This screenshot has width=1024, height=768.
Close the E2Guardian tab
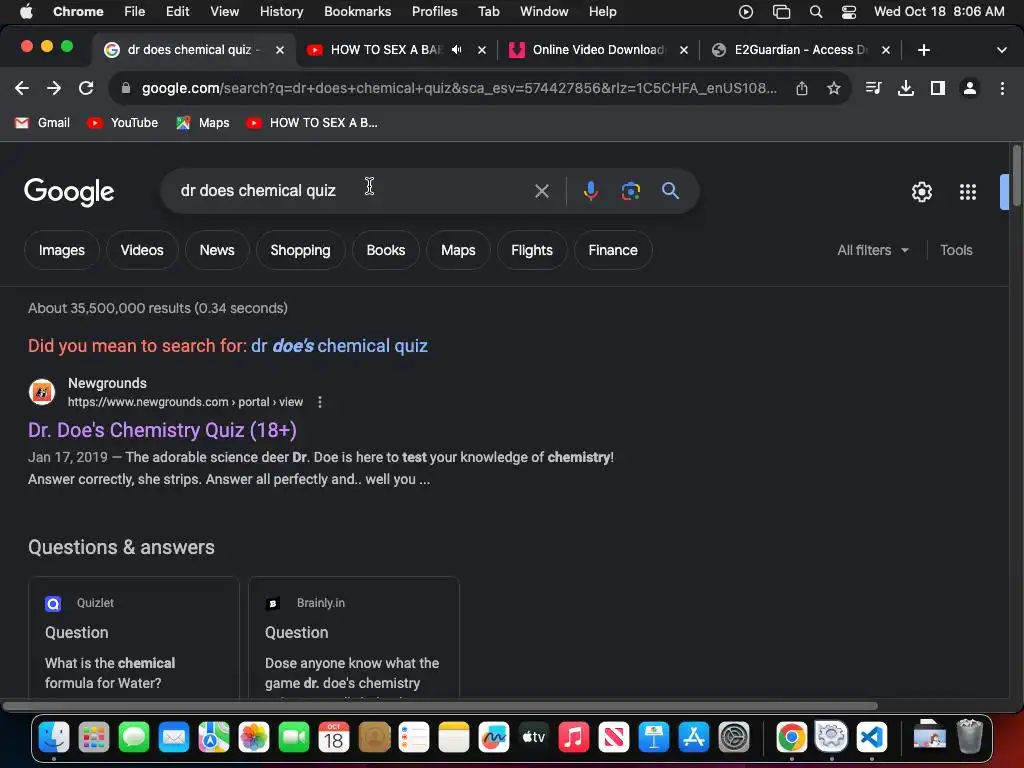[886, 50]
